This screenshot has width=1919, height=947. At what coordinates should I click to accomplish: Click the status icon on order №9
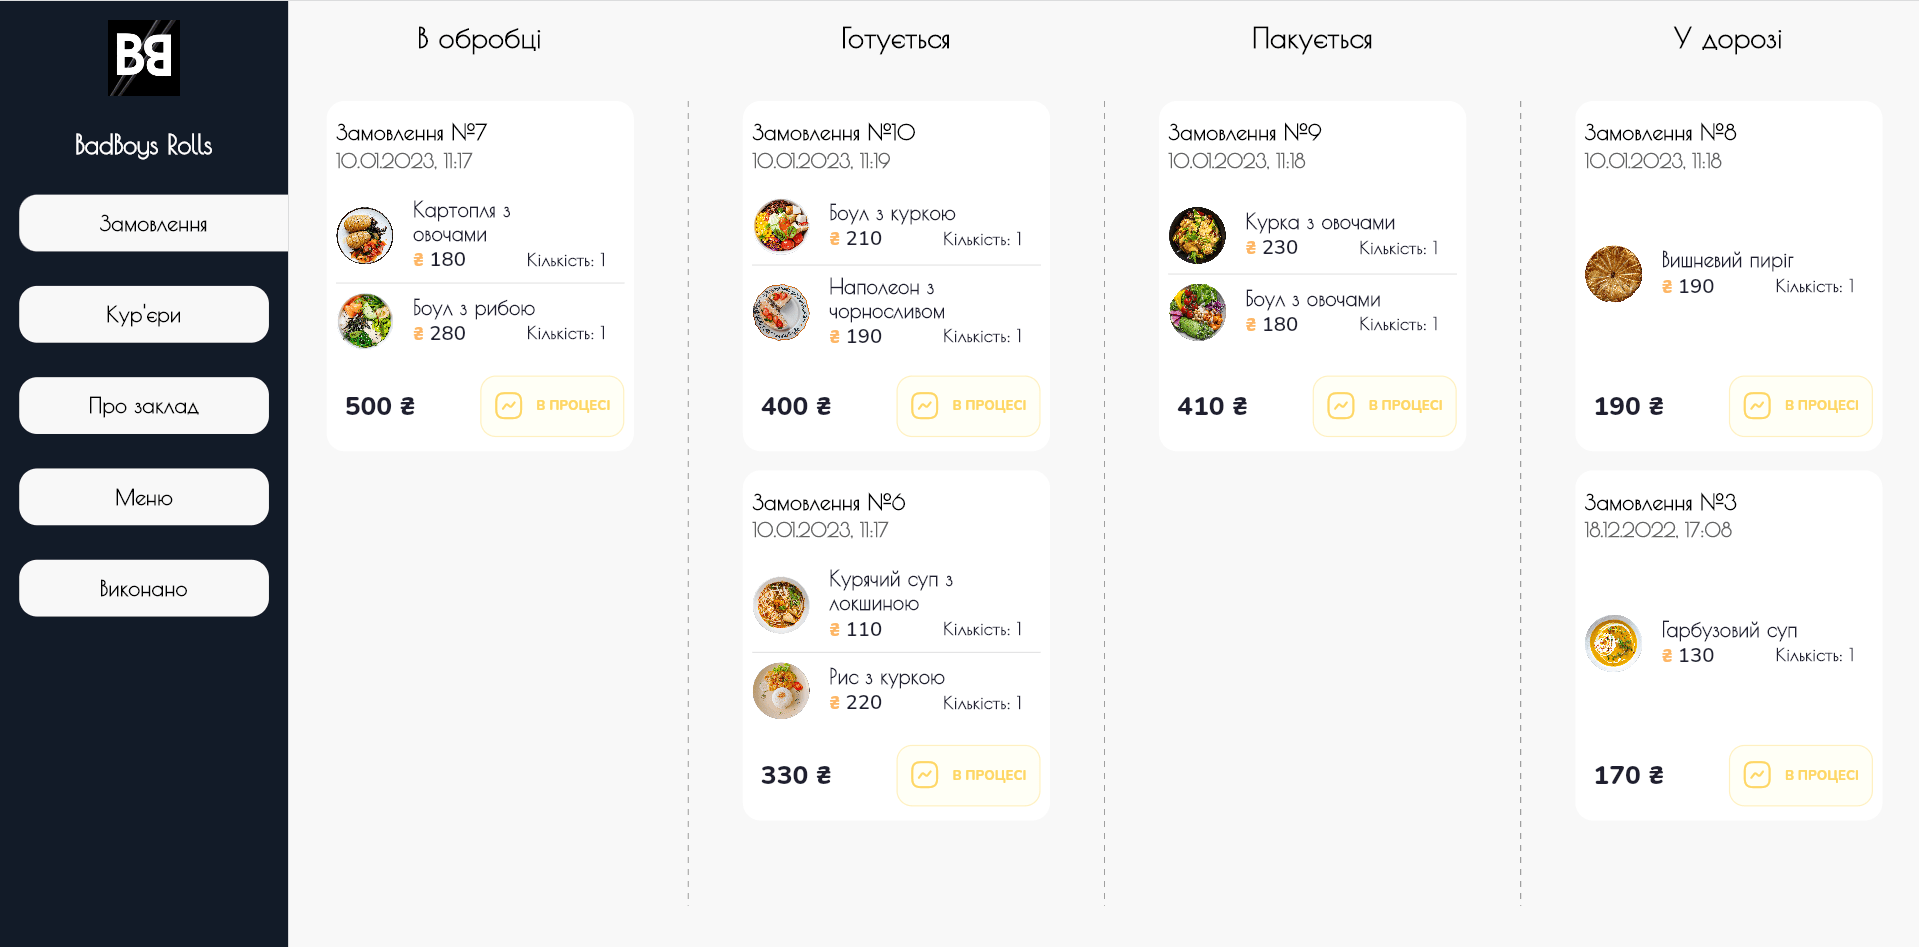coord(1341,406)
